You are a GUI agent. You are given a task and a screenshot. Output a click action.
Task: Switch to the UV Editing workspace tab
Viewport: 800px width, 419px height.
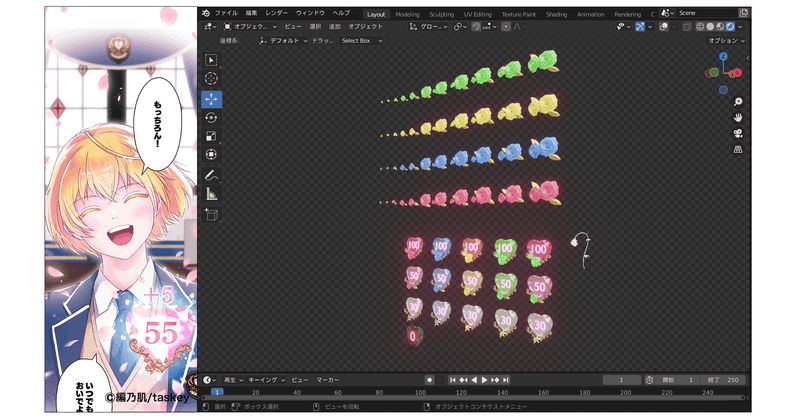point(478,14)
